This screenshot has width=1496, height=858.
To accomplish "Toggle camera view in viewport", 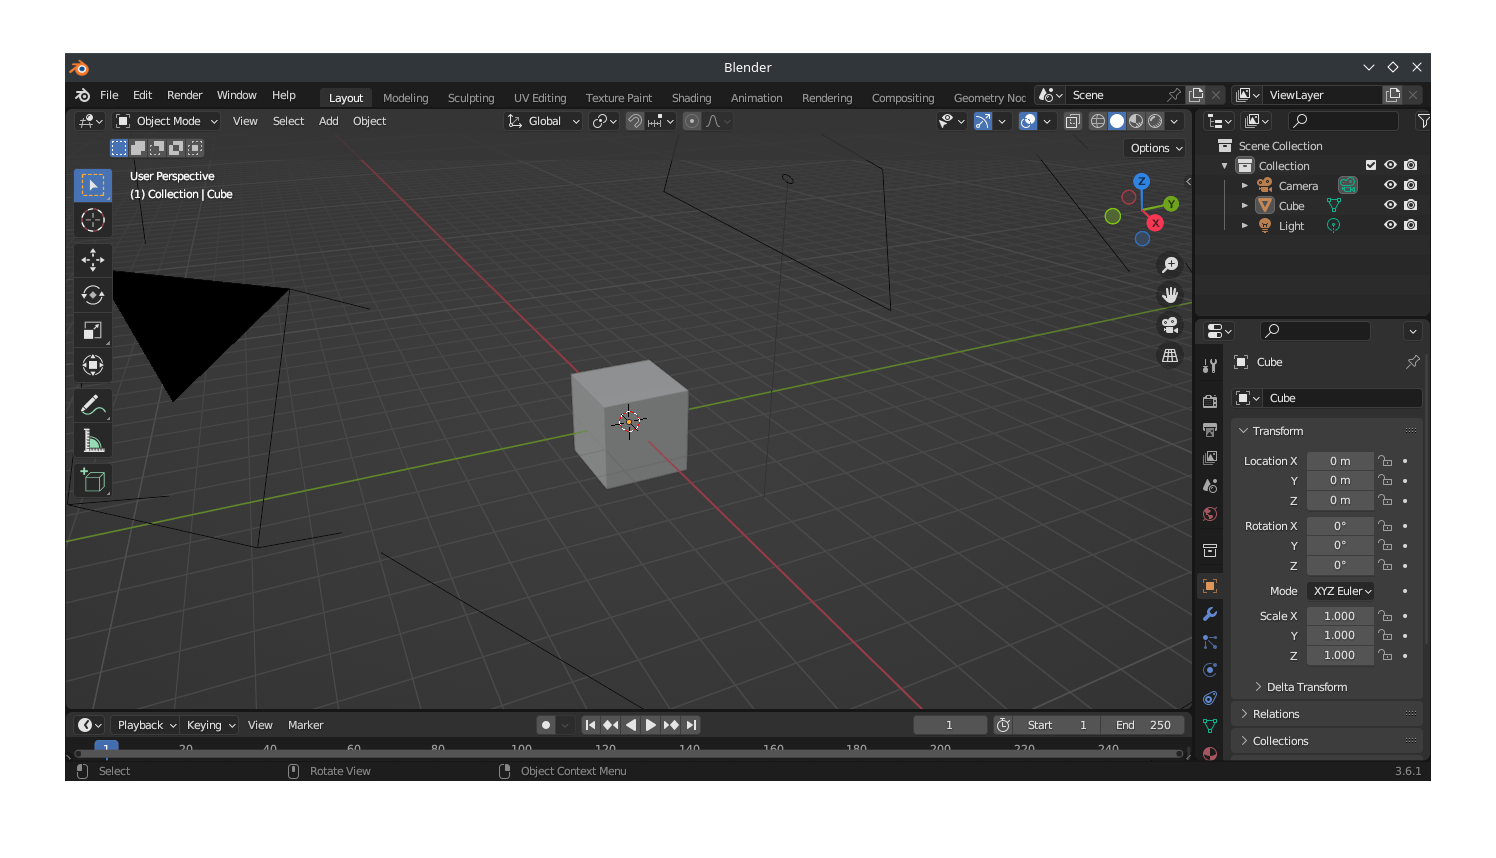I will point(1169,325).
